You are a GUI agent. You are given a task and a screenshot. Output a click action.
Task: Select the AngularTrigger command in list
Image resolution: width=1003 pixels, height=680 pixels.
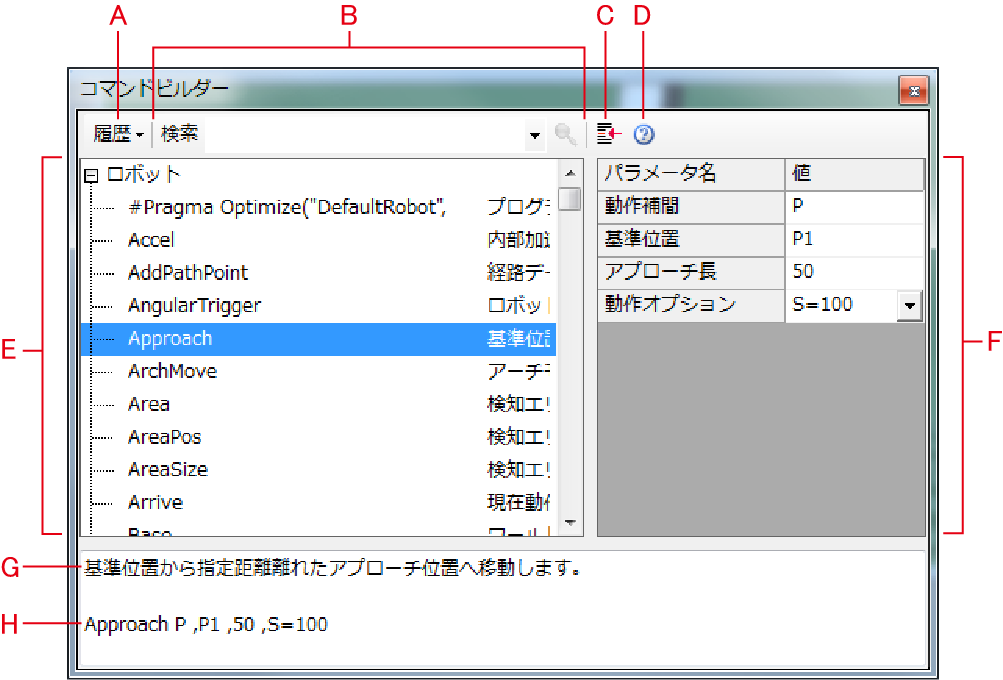click(194, 306)
